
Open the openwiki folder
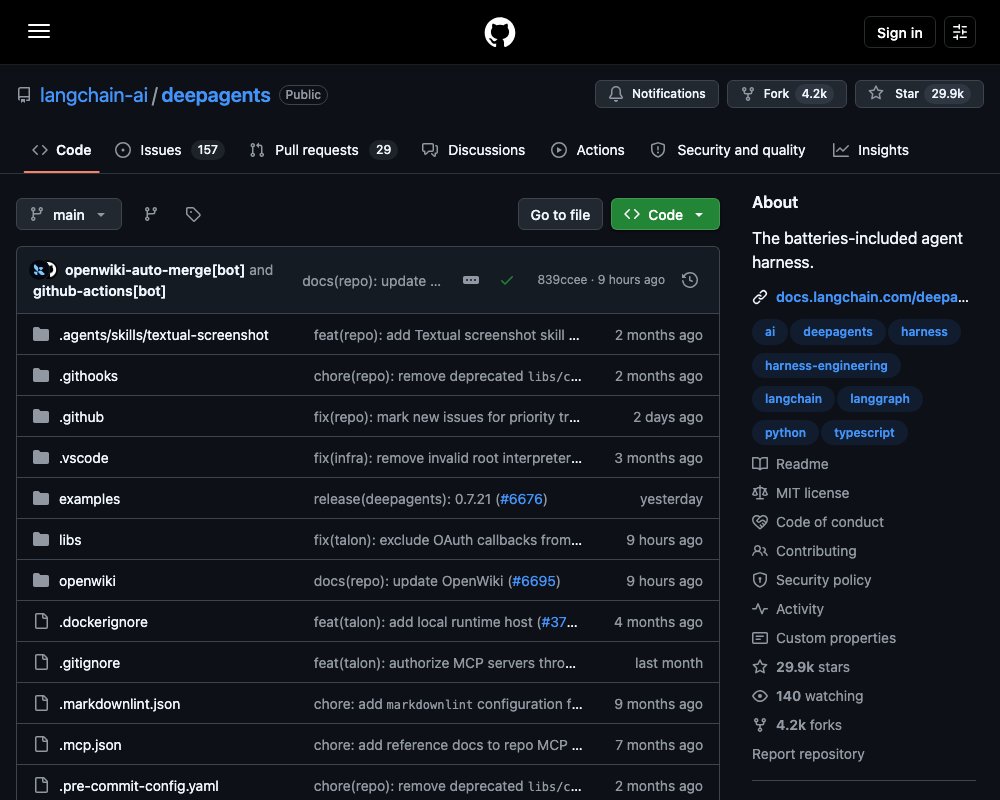pyautogui.click(x=87, y=581)
